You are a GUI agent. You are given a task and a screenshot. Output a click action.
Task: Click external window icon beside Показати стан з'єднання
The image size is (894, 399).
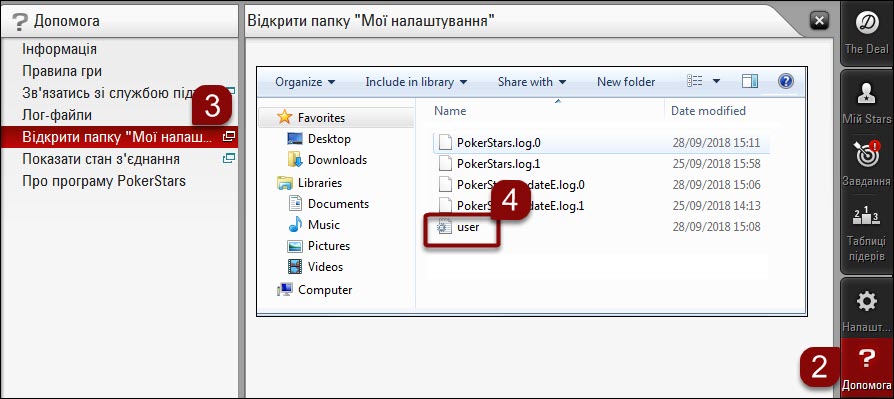click(229, 158)
